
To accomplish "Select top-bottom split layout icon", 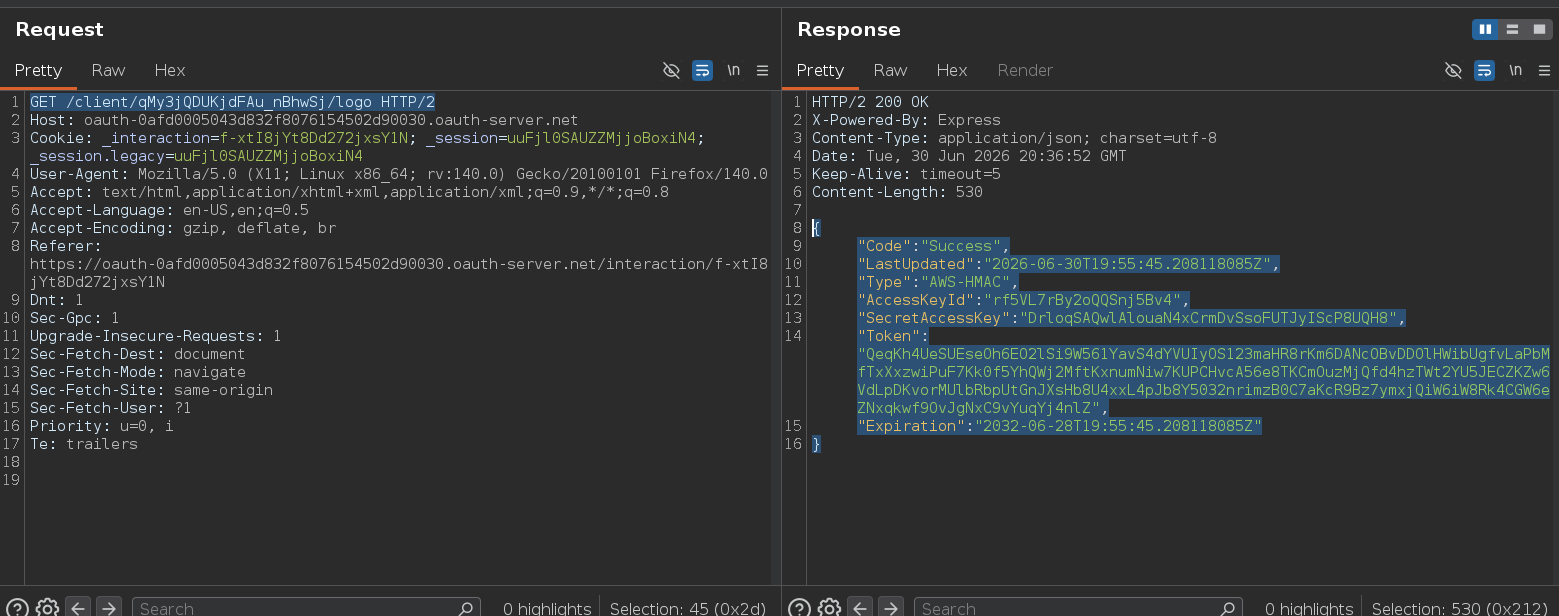I will coord(1512,29).
